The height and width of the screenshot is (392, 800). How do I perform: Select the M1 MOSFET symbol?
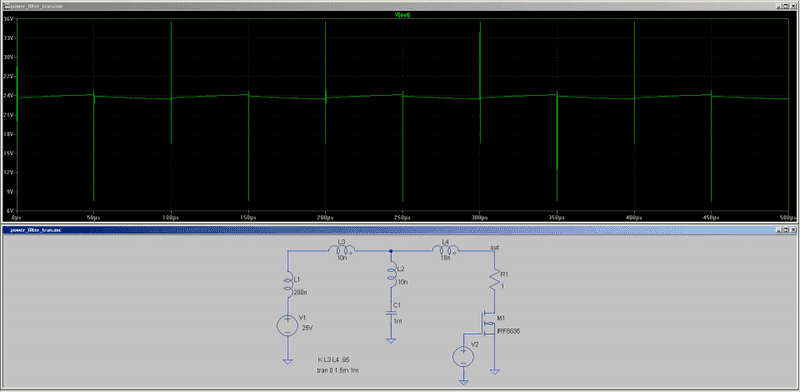click(x=489, y=324)
